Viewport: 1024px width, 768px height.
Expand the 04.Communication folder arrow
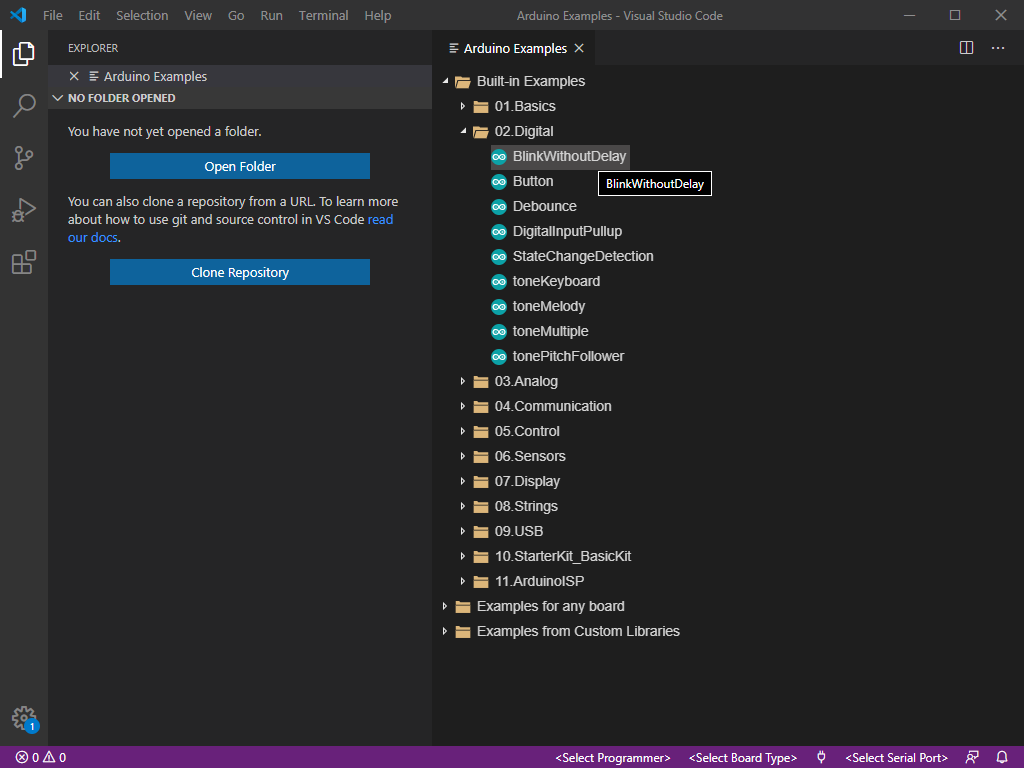pos(462,406)
